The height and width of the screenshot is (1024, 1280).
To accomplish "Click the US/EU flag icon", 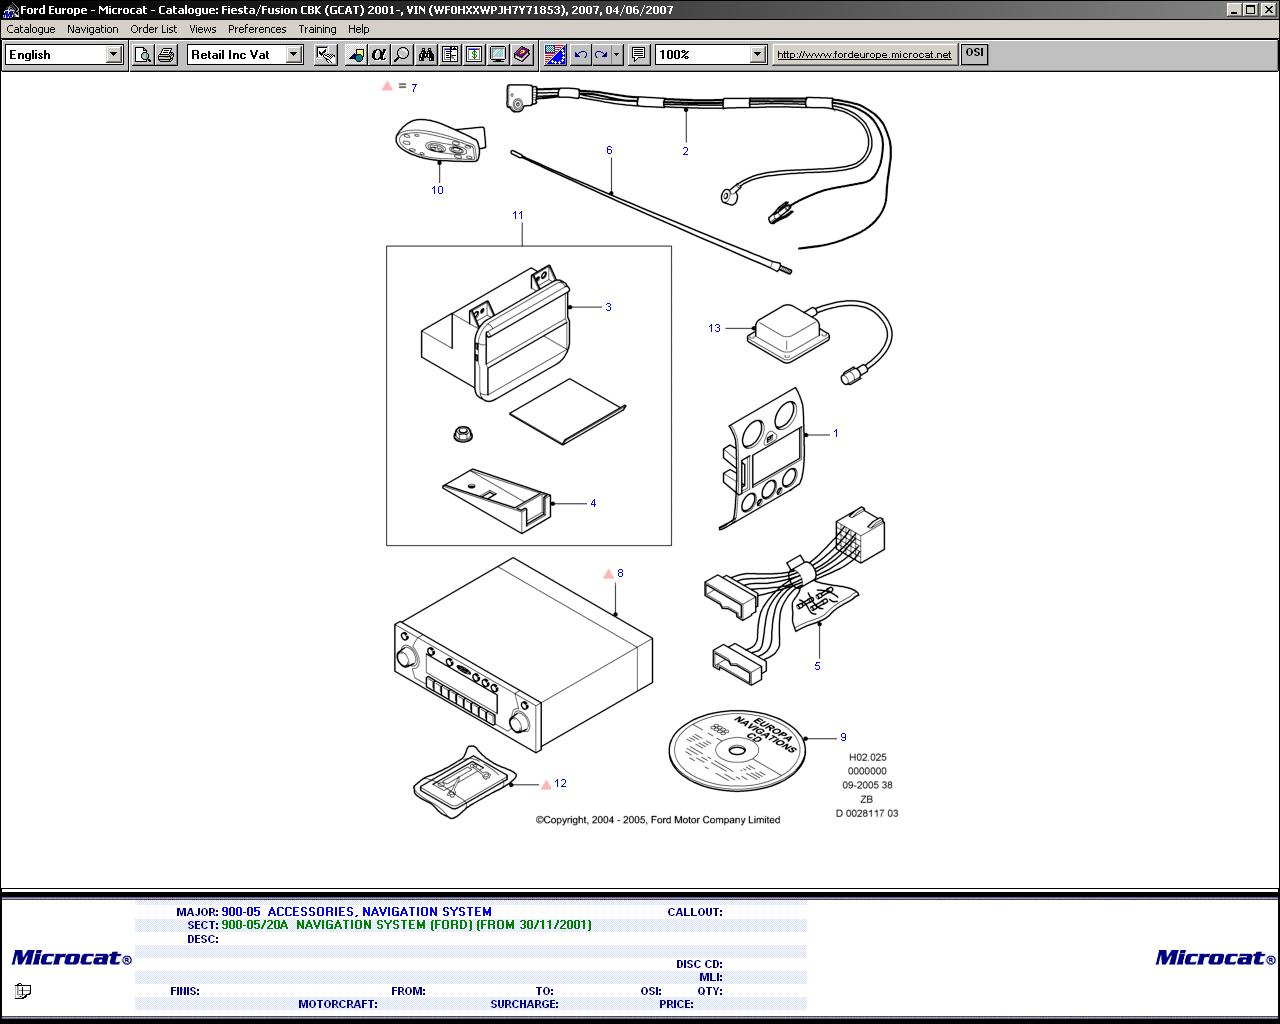I will [x=555, y=55].
